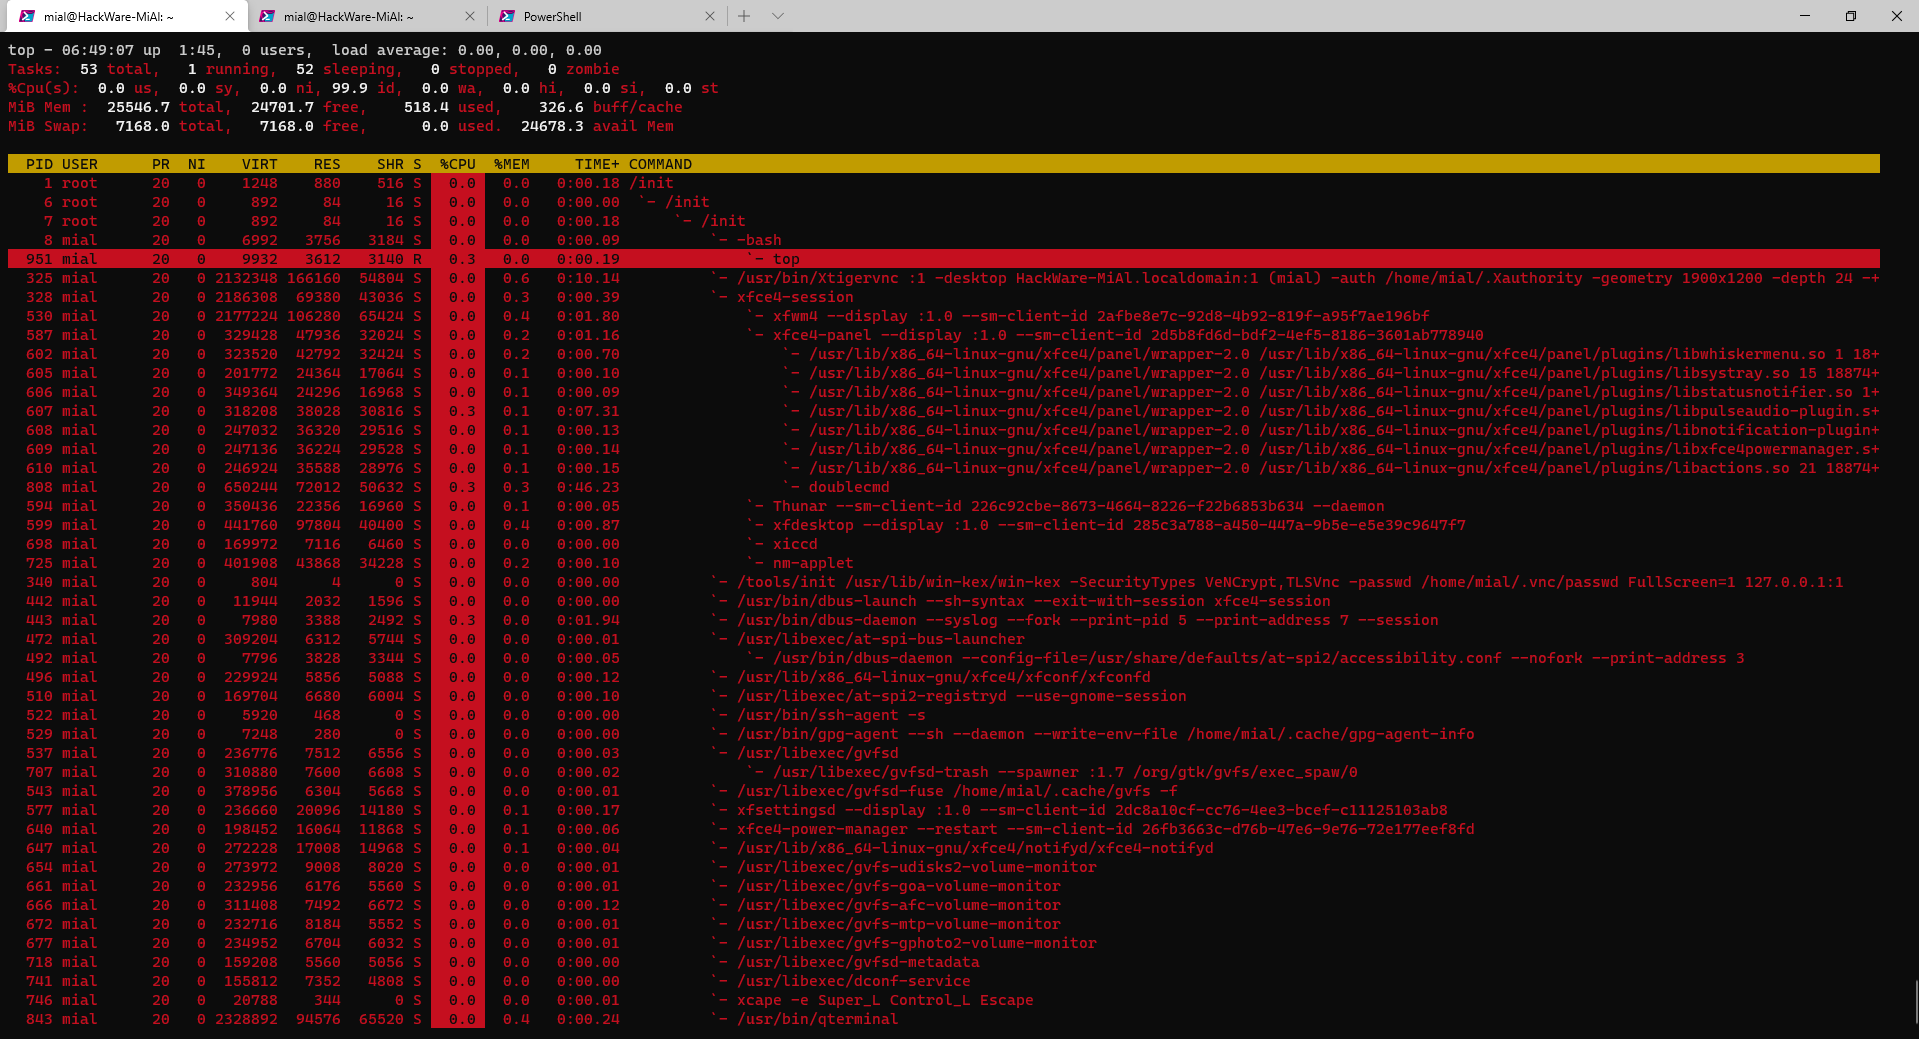Click the %CPU column header
This screenshot has height=1039, width=1919.
(458, 164)
